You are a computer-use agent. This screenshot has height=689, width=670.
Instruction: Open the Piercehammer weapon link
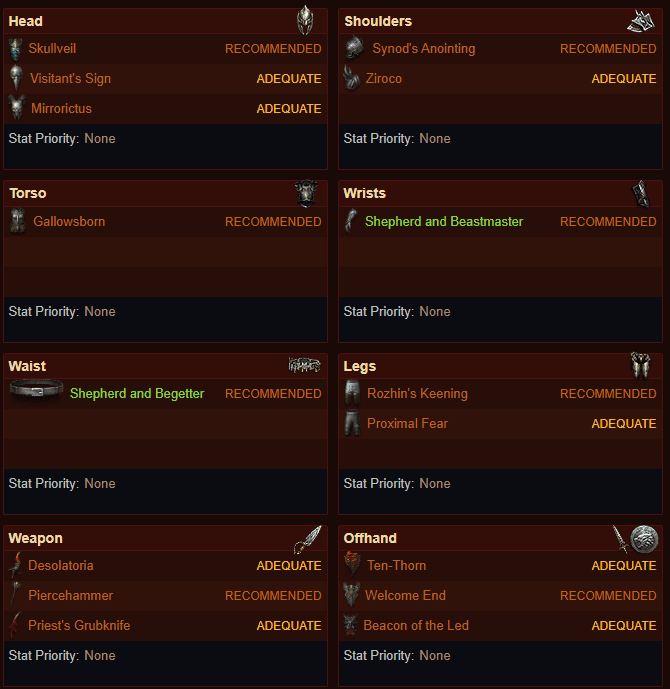coord(70,595)
